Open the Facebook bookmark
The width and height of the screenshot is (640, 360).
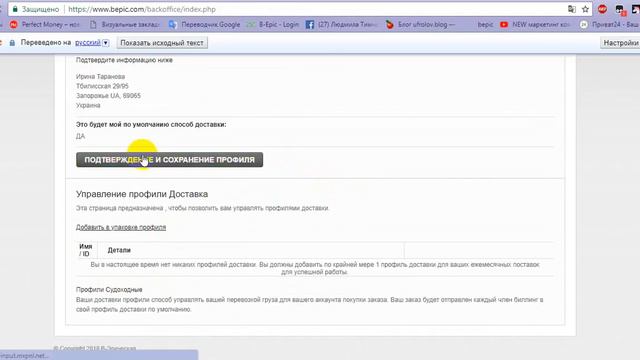[341, 24]
